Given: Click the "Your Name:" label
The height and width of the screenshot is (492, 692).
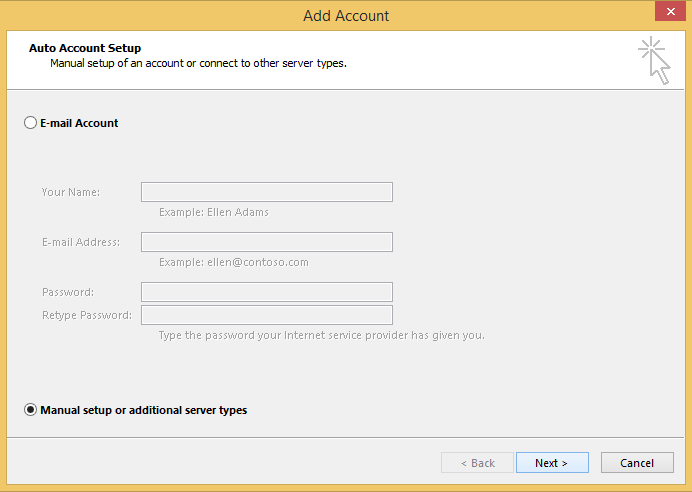Looking at the screenshot, I should click(71, 192).
